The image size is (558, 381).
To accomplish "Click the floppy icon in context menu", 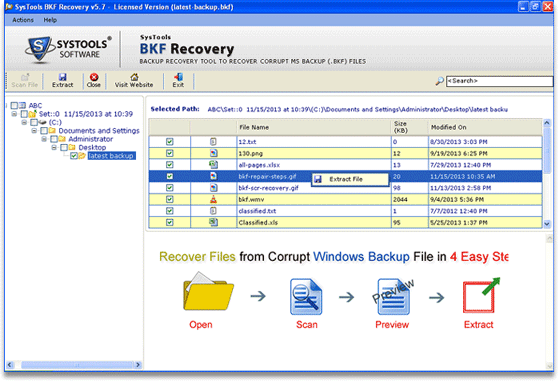I will coord(318,179).
